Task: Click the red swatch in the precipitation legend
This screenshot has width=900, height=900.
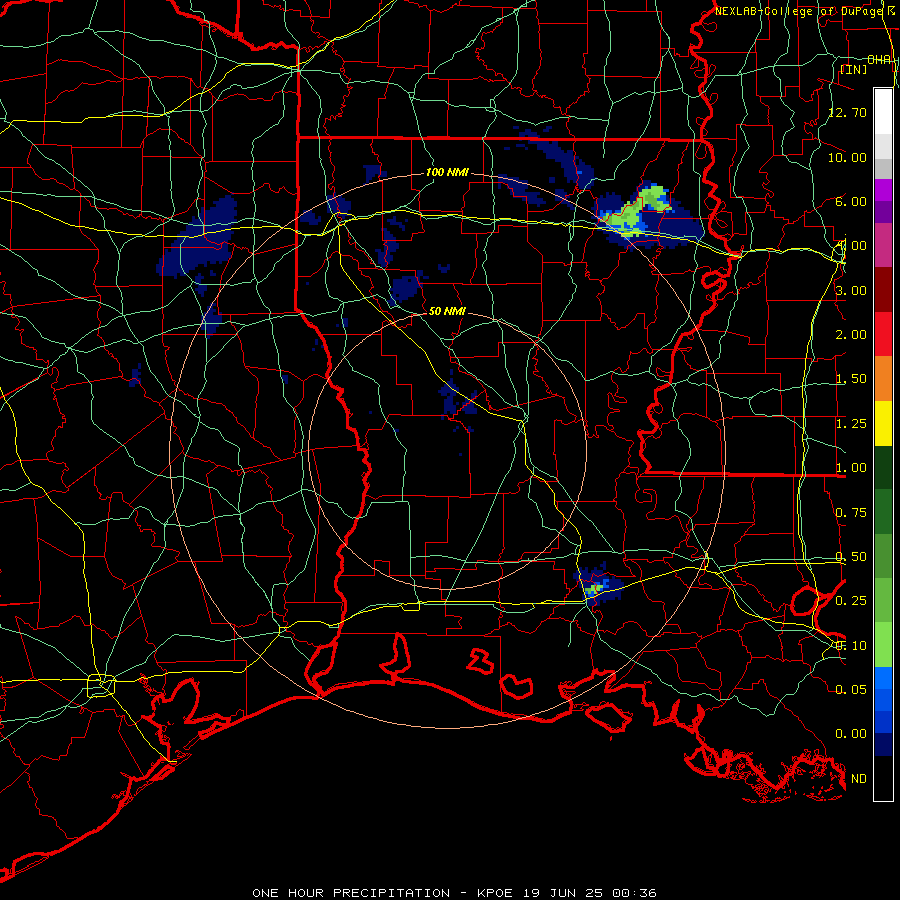Action: (x=883, y=334)
